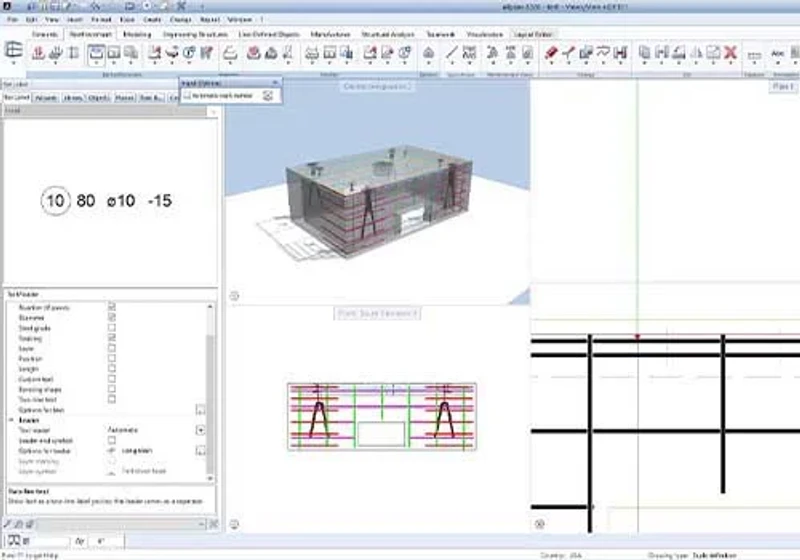Toggle Spacing checkbox

112,338
